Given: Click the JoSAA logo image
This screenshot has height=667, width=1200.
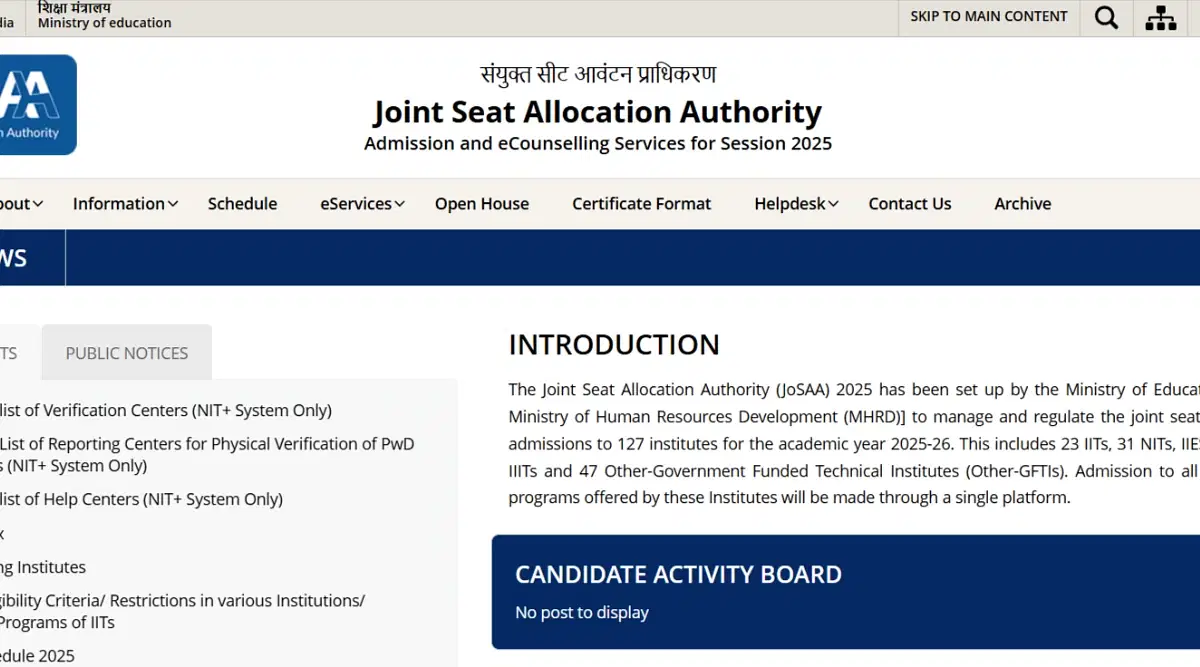Looking at the screenshot, I should [x=37, y=105].
